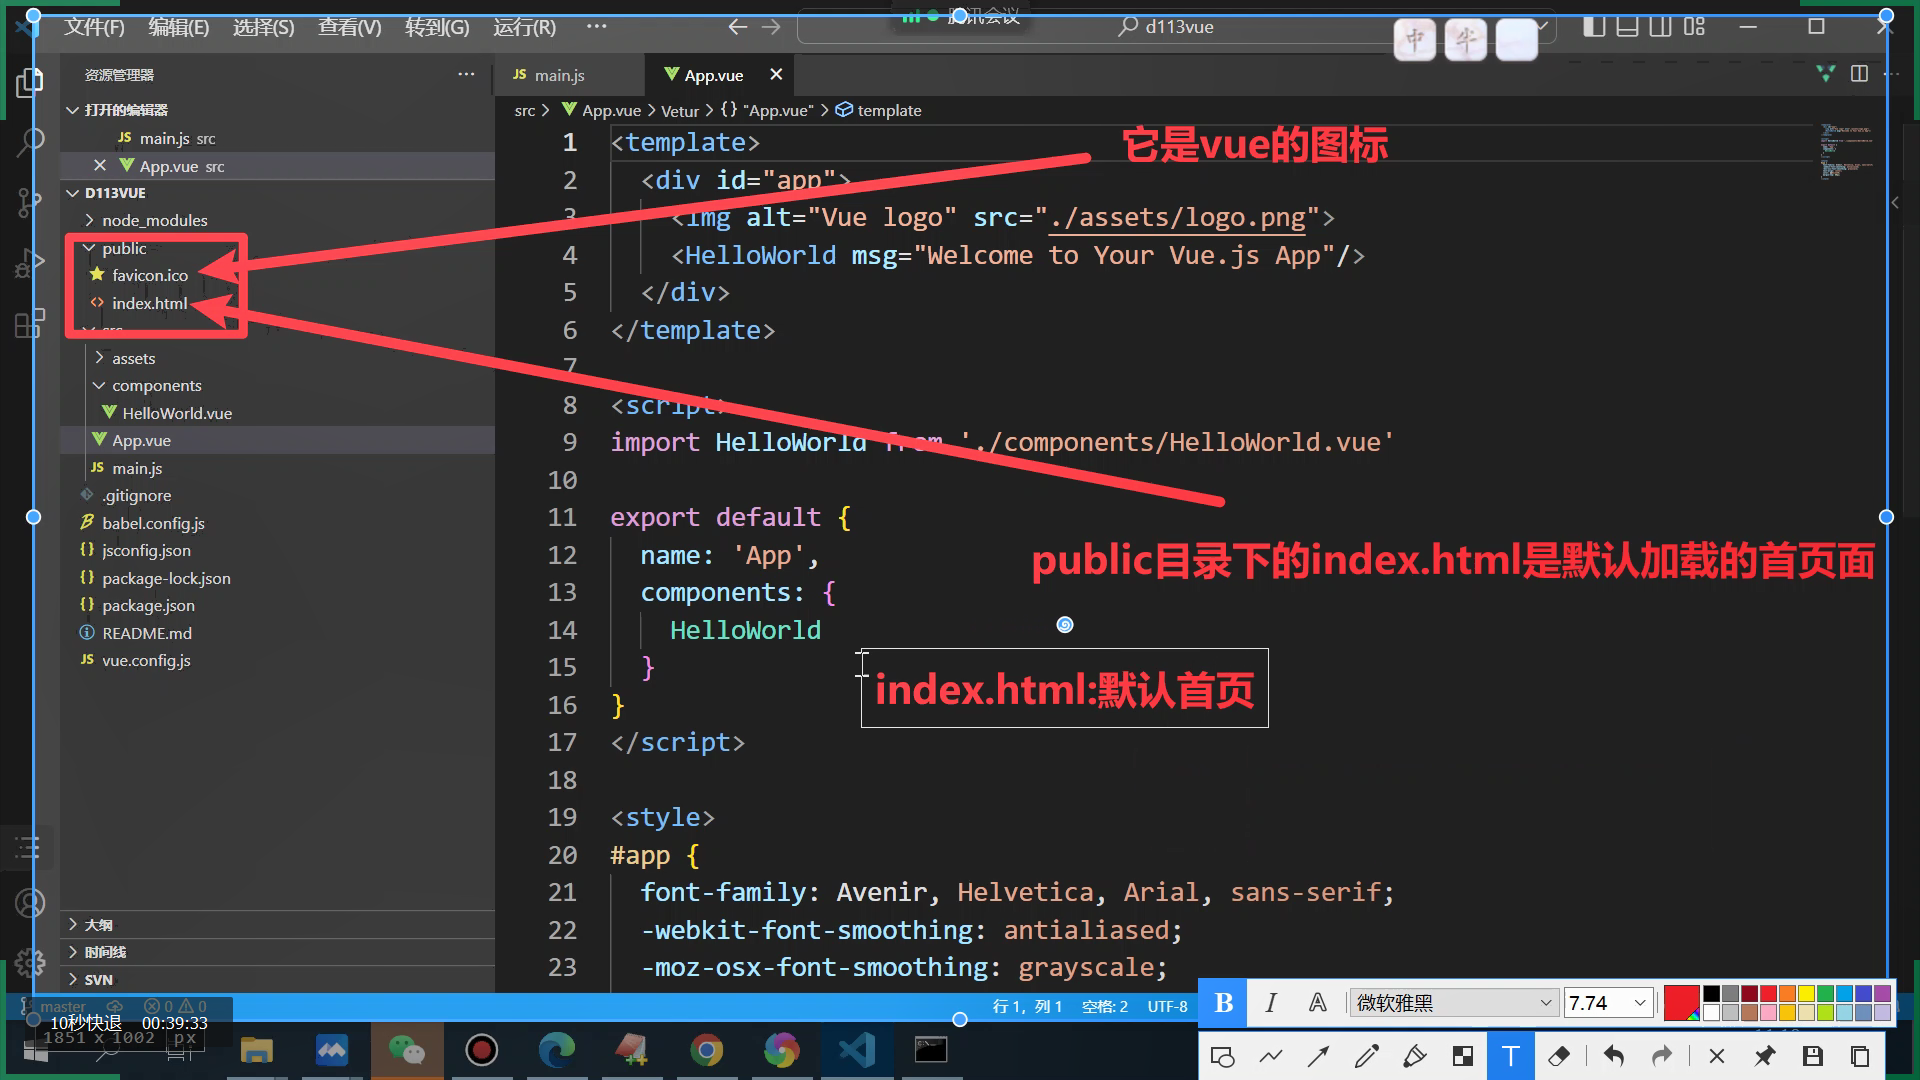The width and height of the screenshot is (1920, 1080).
Task: Expand the node_modules folder
Action: tap(154, 220)
